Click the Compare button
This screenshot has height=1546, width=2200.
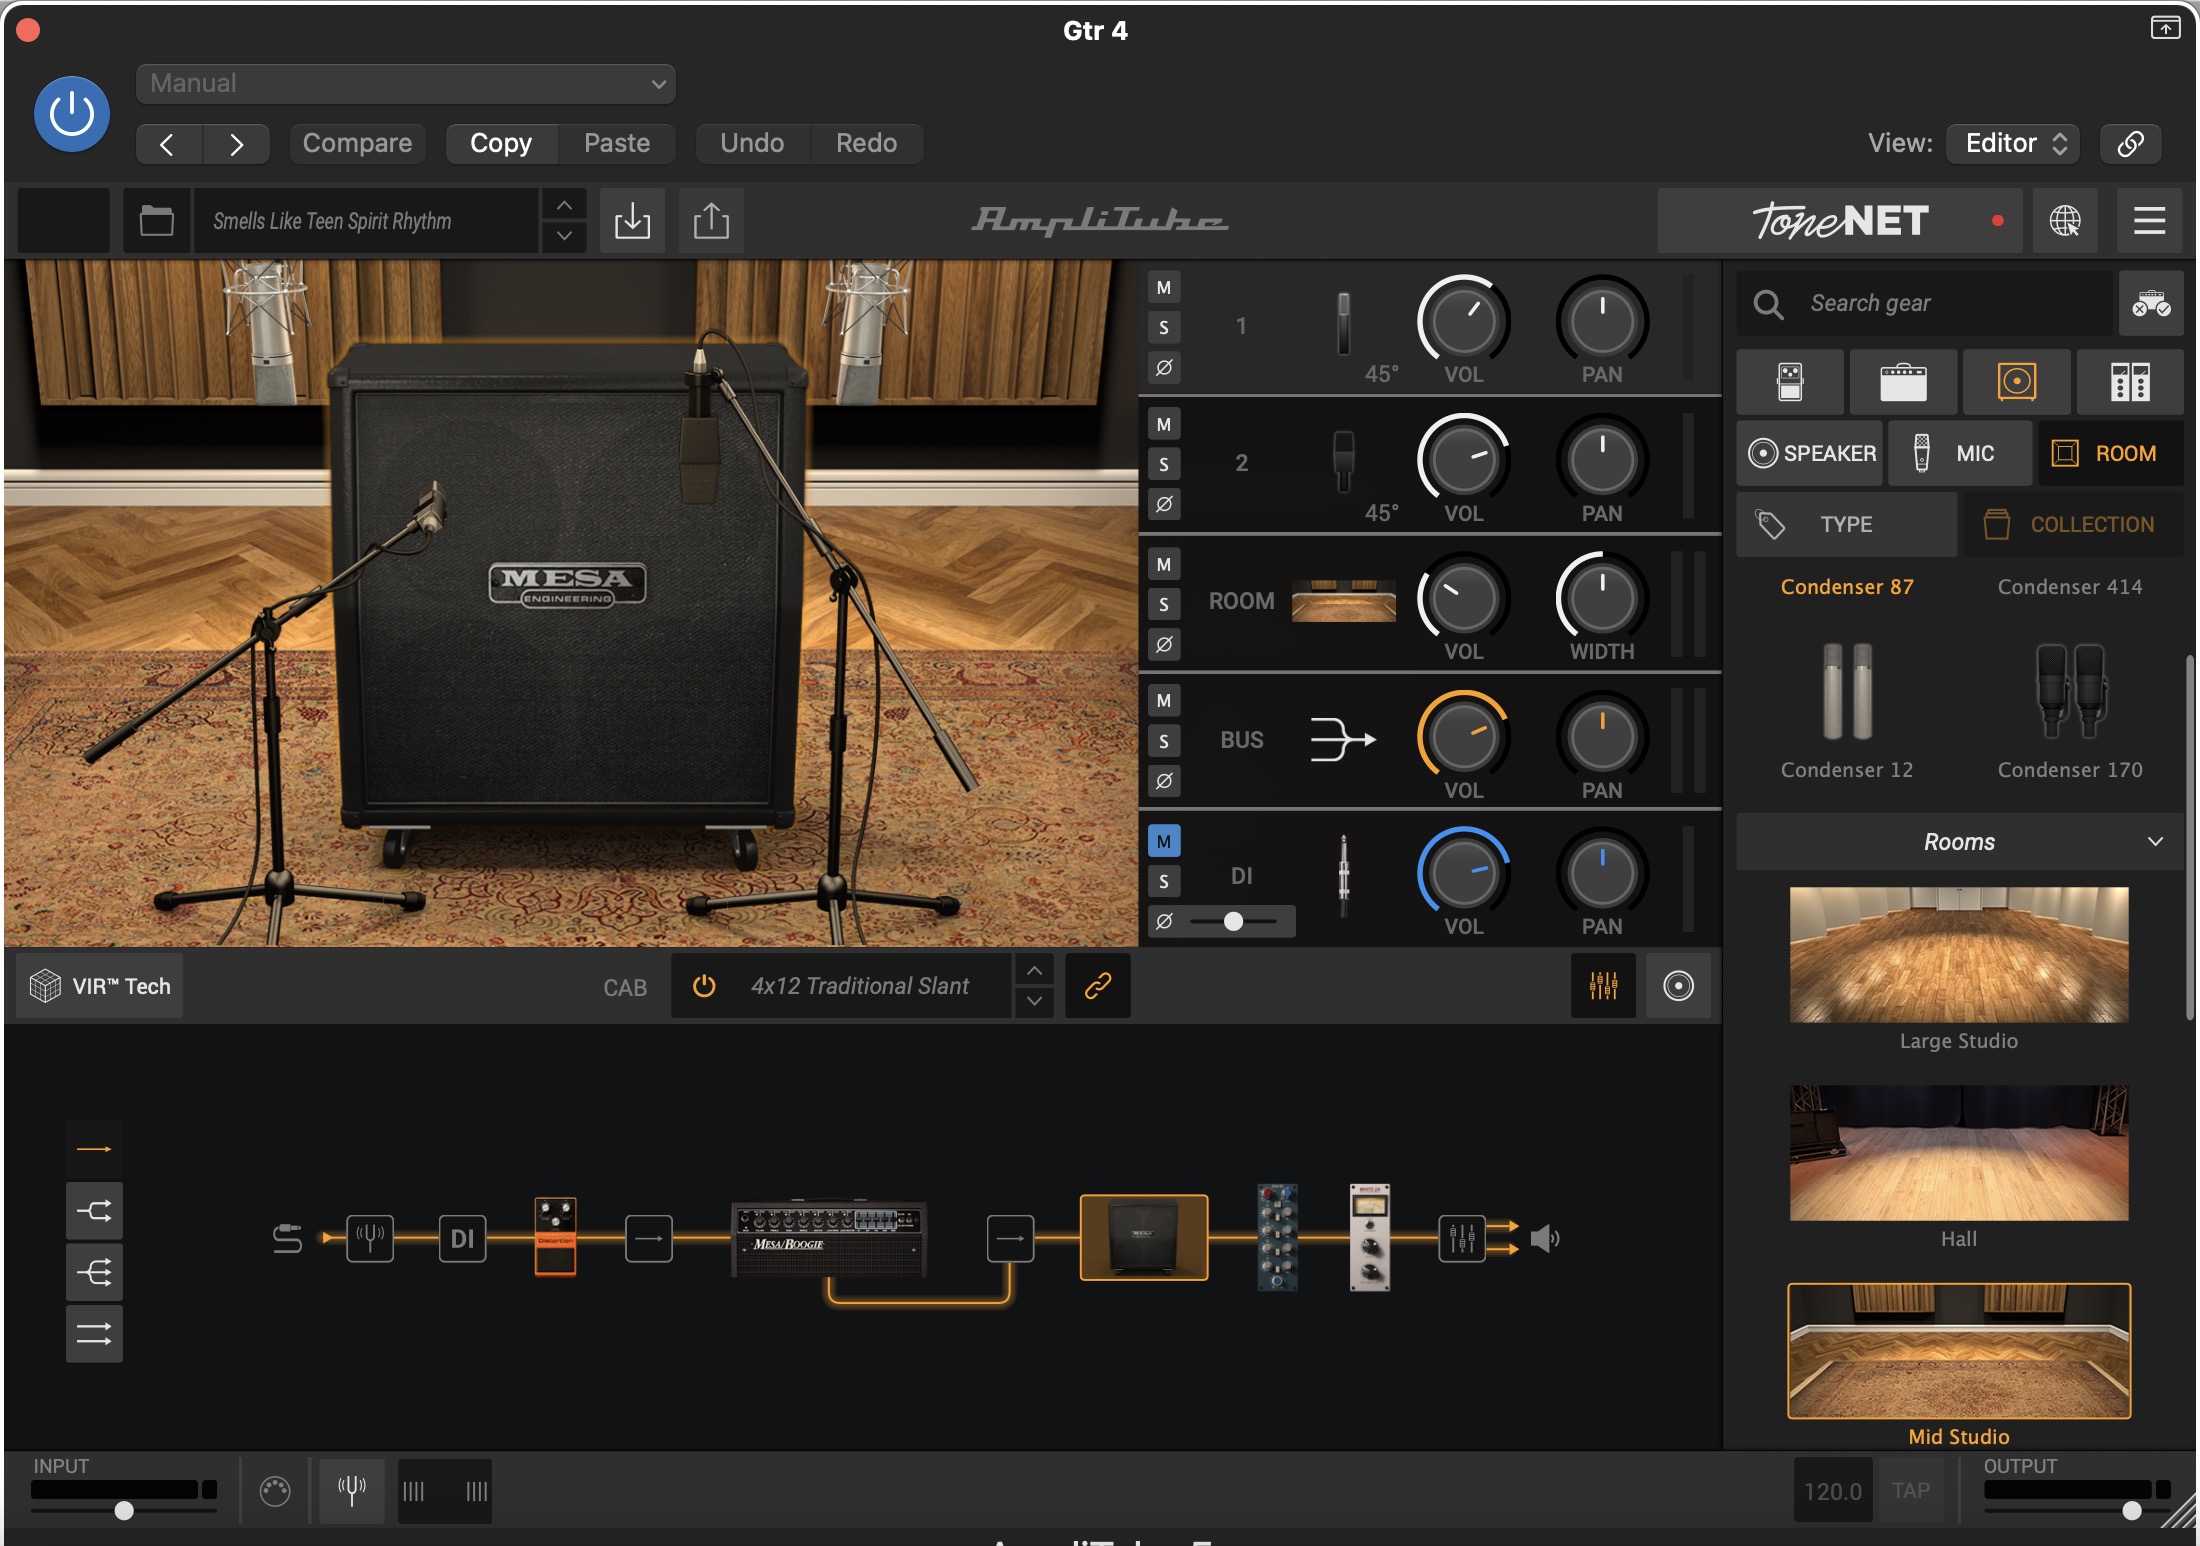click(x=357, y=144)
